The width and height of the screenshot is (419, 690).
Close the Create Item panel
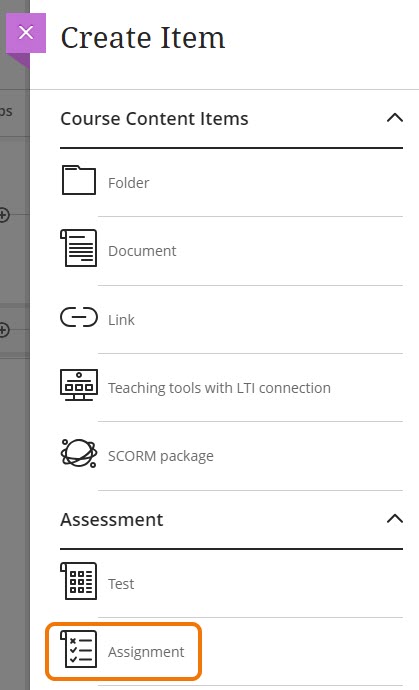26,33
